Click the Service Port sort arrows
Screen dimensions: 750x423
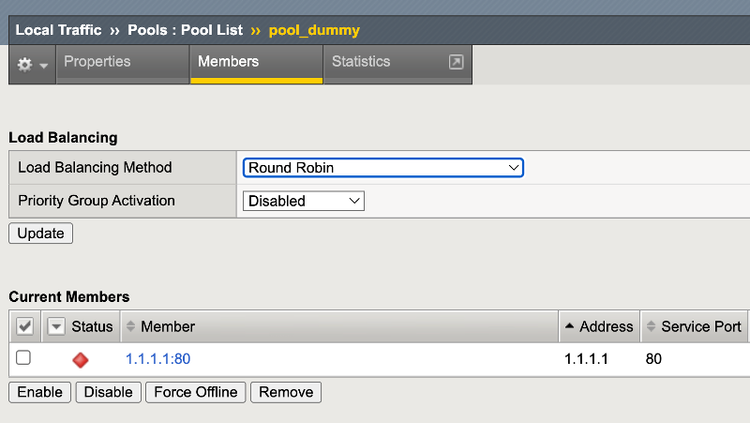point(651,327)
